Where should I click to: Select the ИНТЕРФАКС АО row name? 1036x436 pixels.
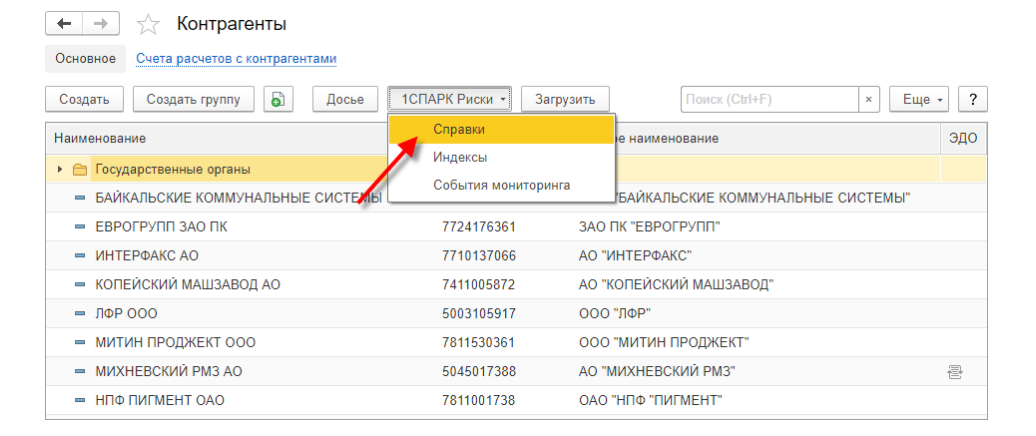[x=147, y=256]
